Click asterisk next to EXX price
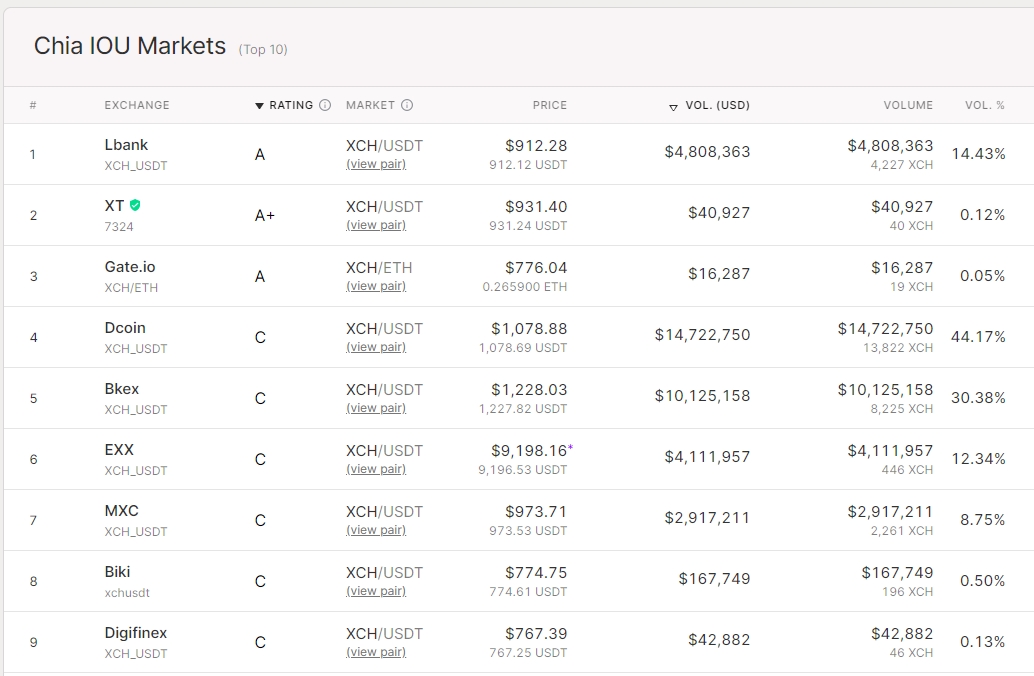 (570, 448)
